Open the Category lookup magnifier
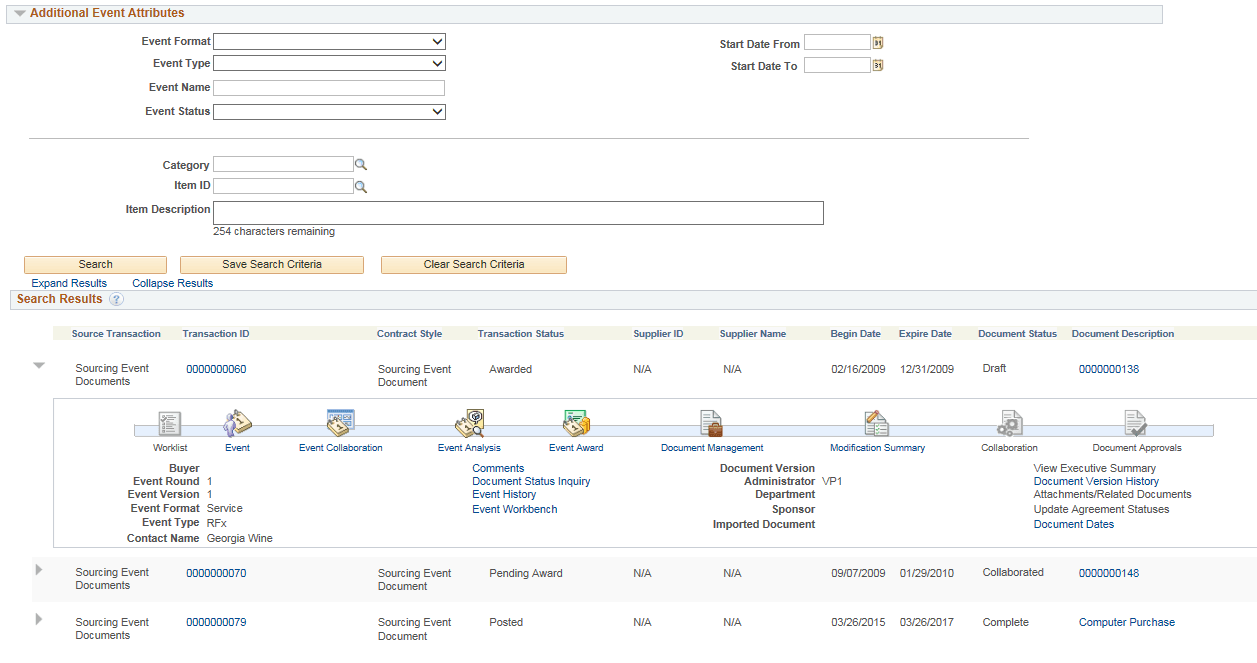Screen dimensions: 1257x663 click(361, 164)
